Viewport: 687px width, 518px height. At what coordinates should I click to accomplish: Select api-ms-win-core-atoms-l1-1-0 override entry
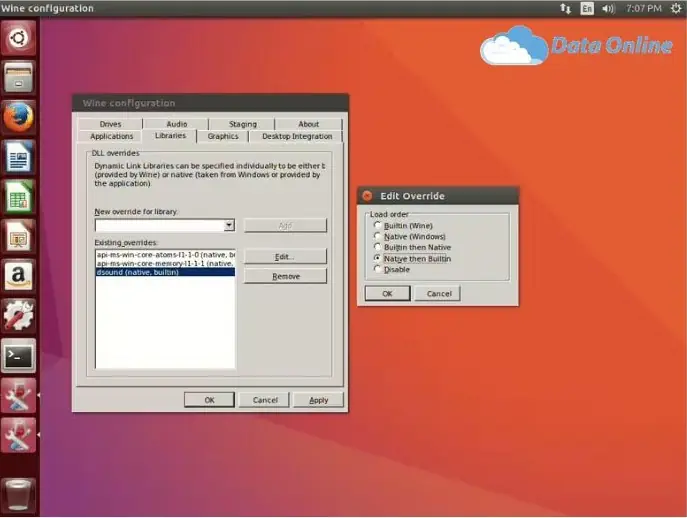click(x=165, y=255)
